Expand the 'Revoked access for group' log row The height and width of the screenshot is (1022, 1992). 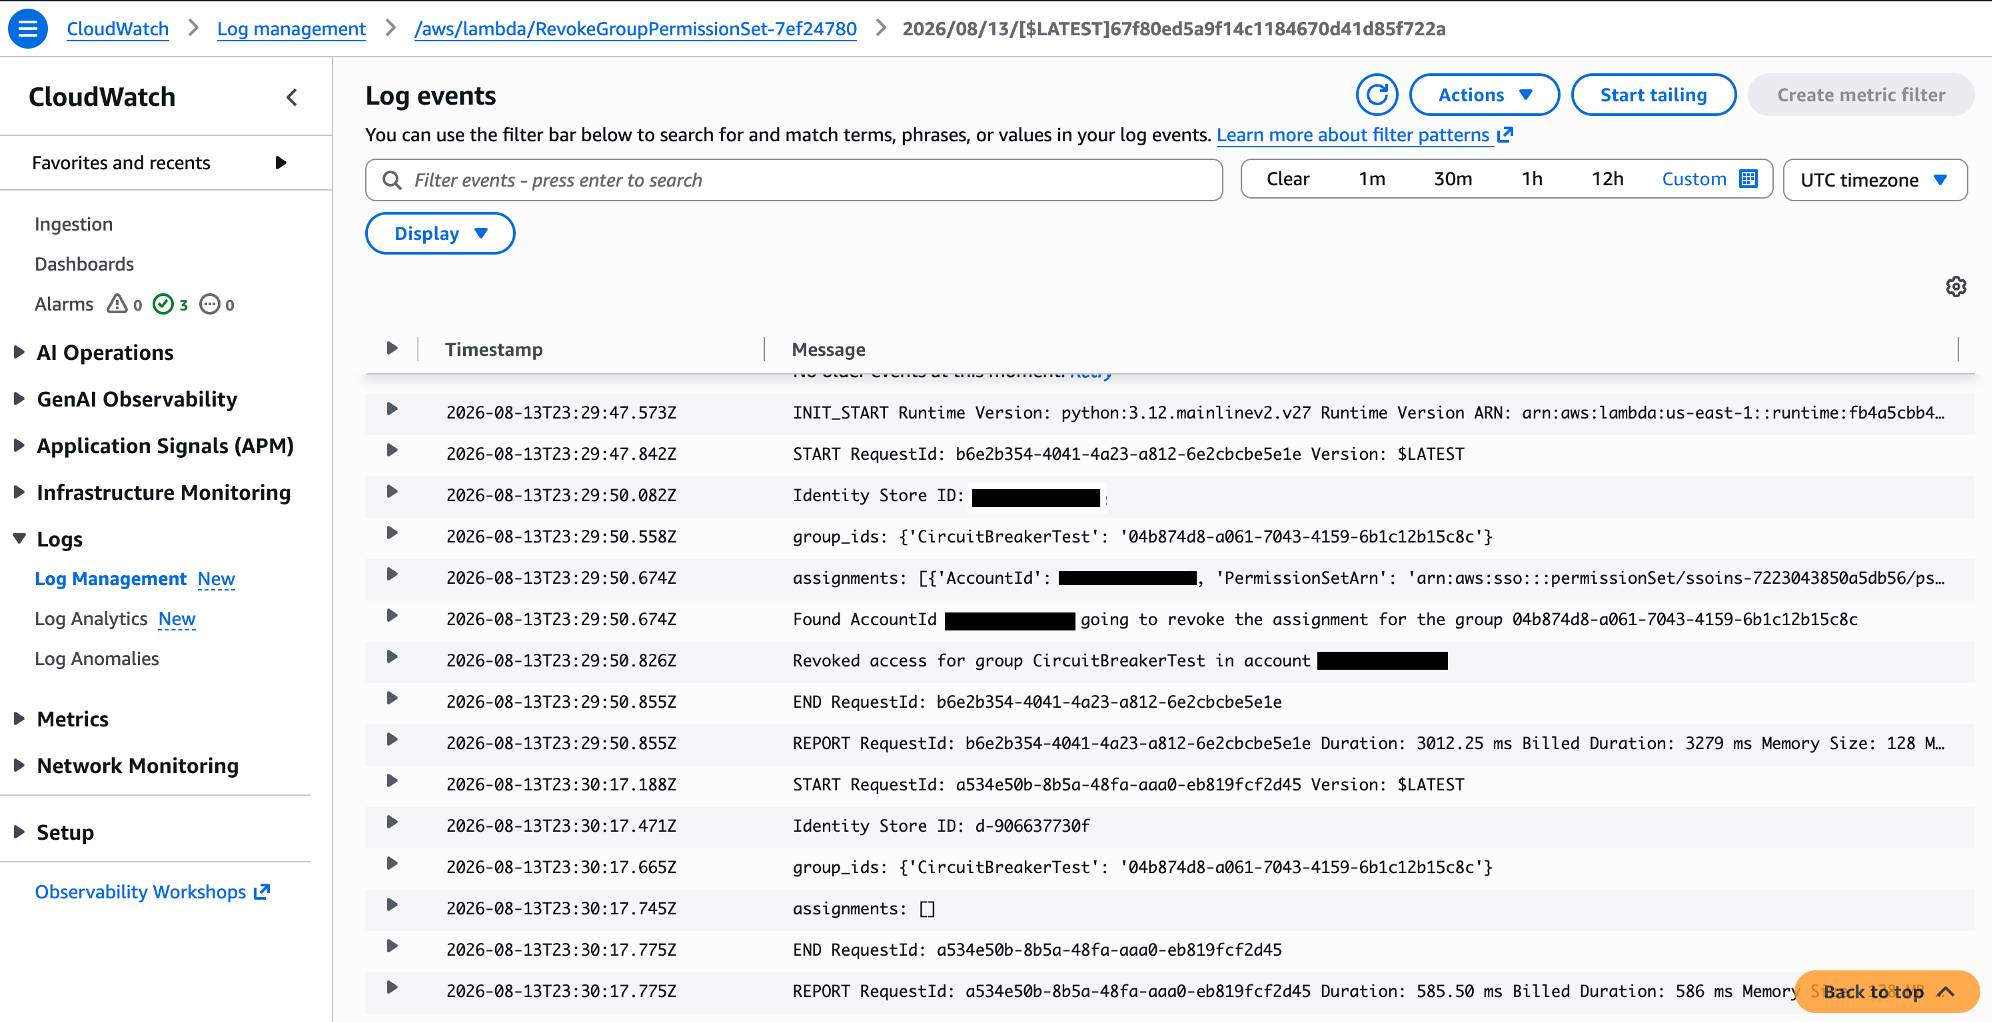tap(392, 657)
